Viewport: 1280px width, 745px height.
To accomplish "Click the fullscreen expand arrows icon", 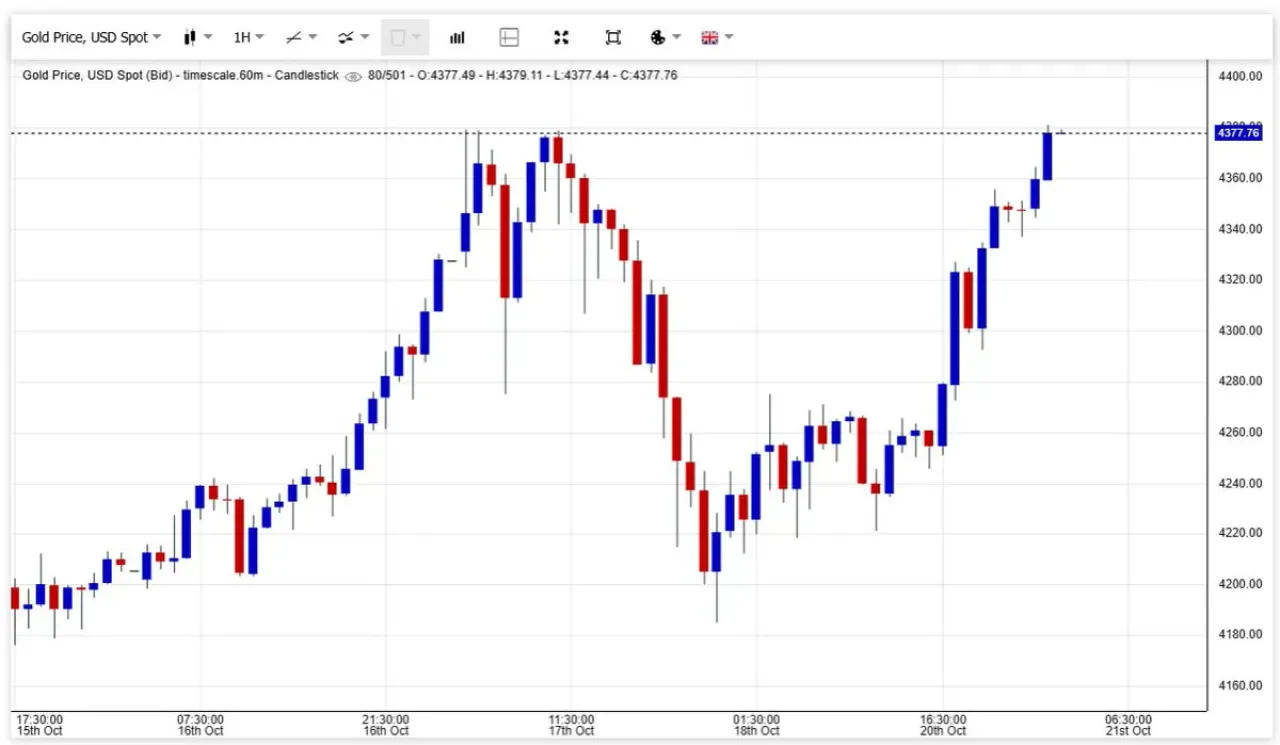I will [x=561, y=38].
